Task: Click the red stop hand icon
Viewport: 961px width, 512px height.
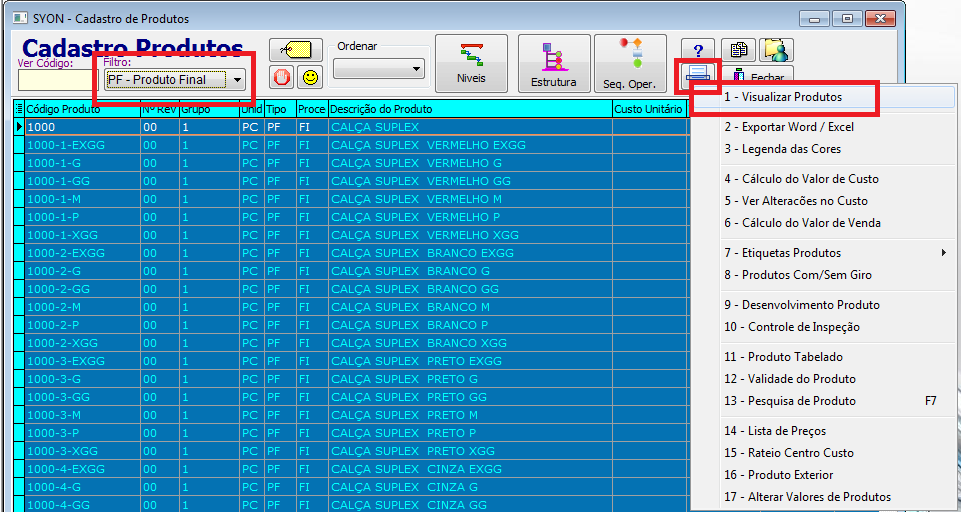Action: click(x=282, y=77)
